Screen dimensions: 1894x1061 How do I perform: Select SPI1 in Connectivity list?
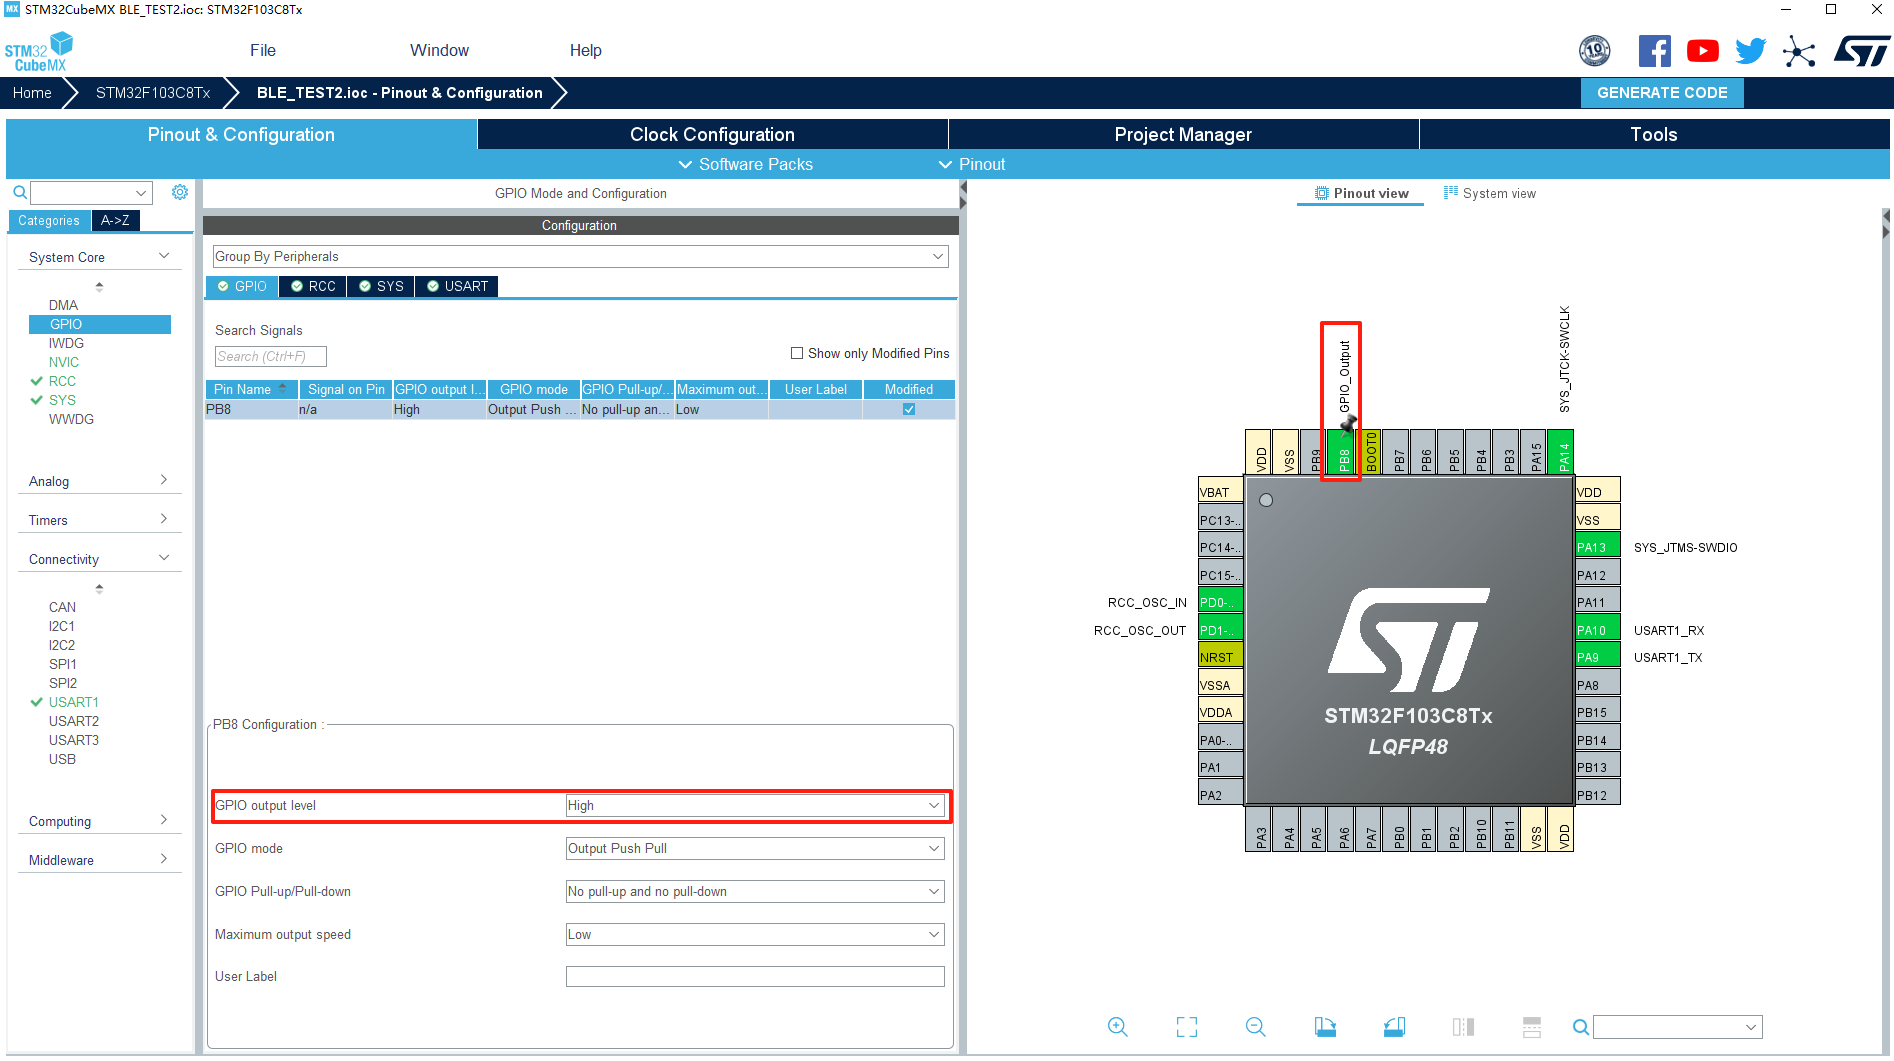pyautogui.click(x=63, y=664)
